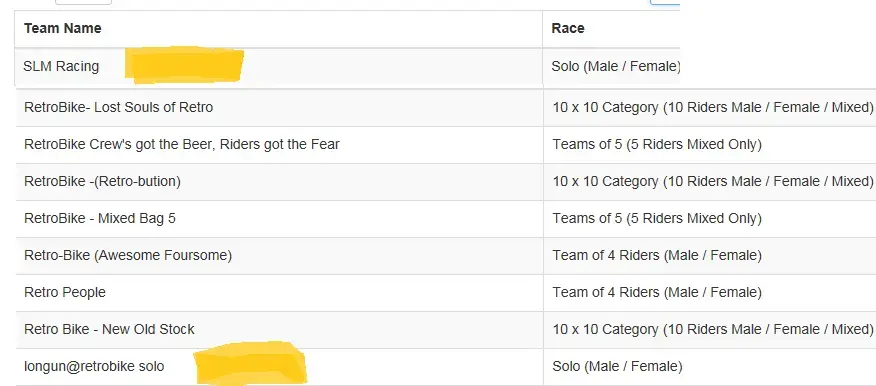The width and height of the screenshot is (876, 386).
Task: Click 10 x 10 Category for Lost Souls
Action: (x=713, y=107)
